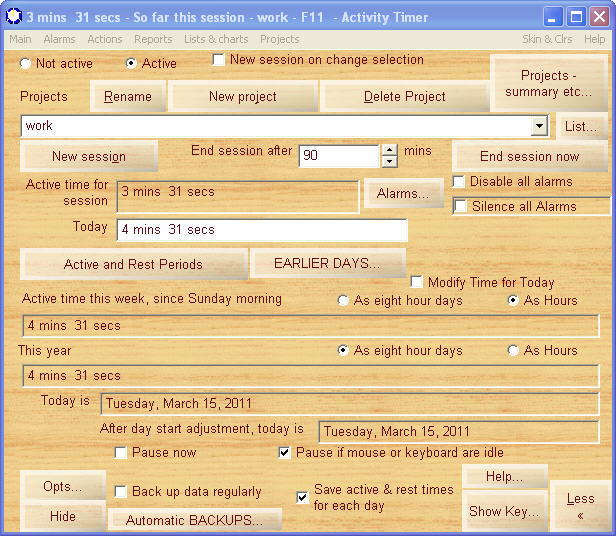Open Active and Rest Periods
This screenshot has width=616, height=536.
133,264
